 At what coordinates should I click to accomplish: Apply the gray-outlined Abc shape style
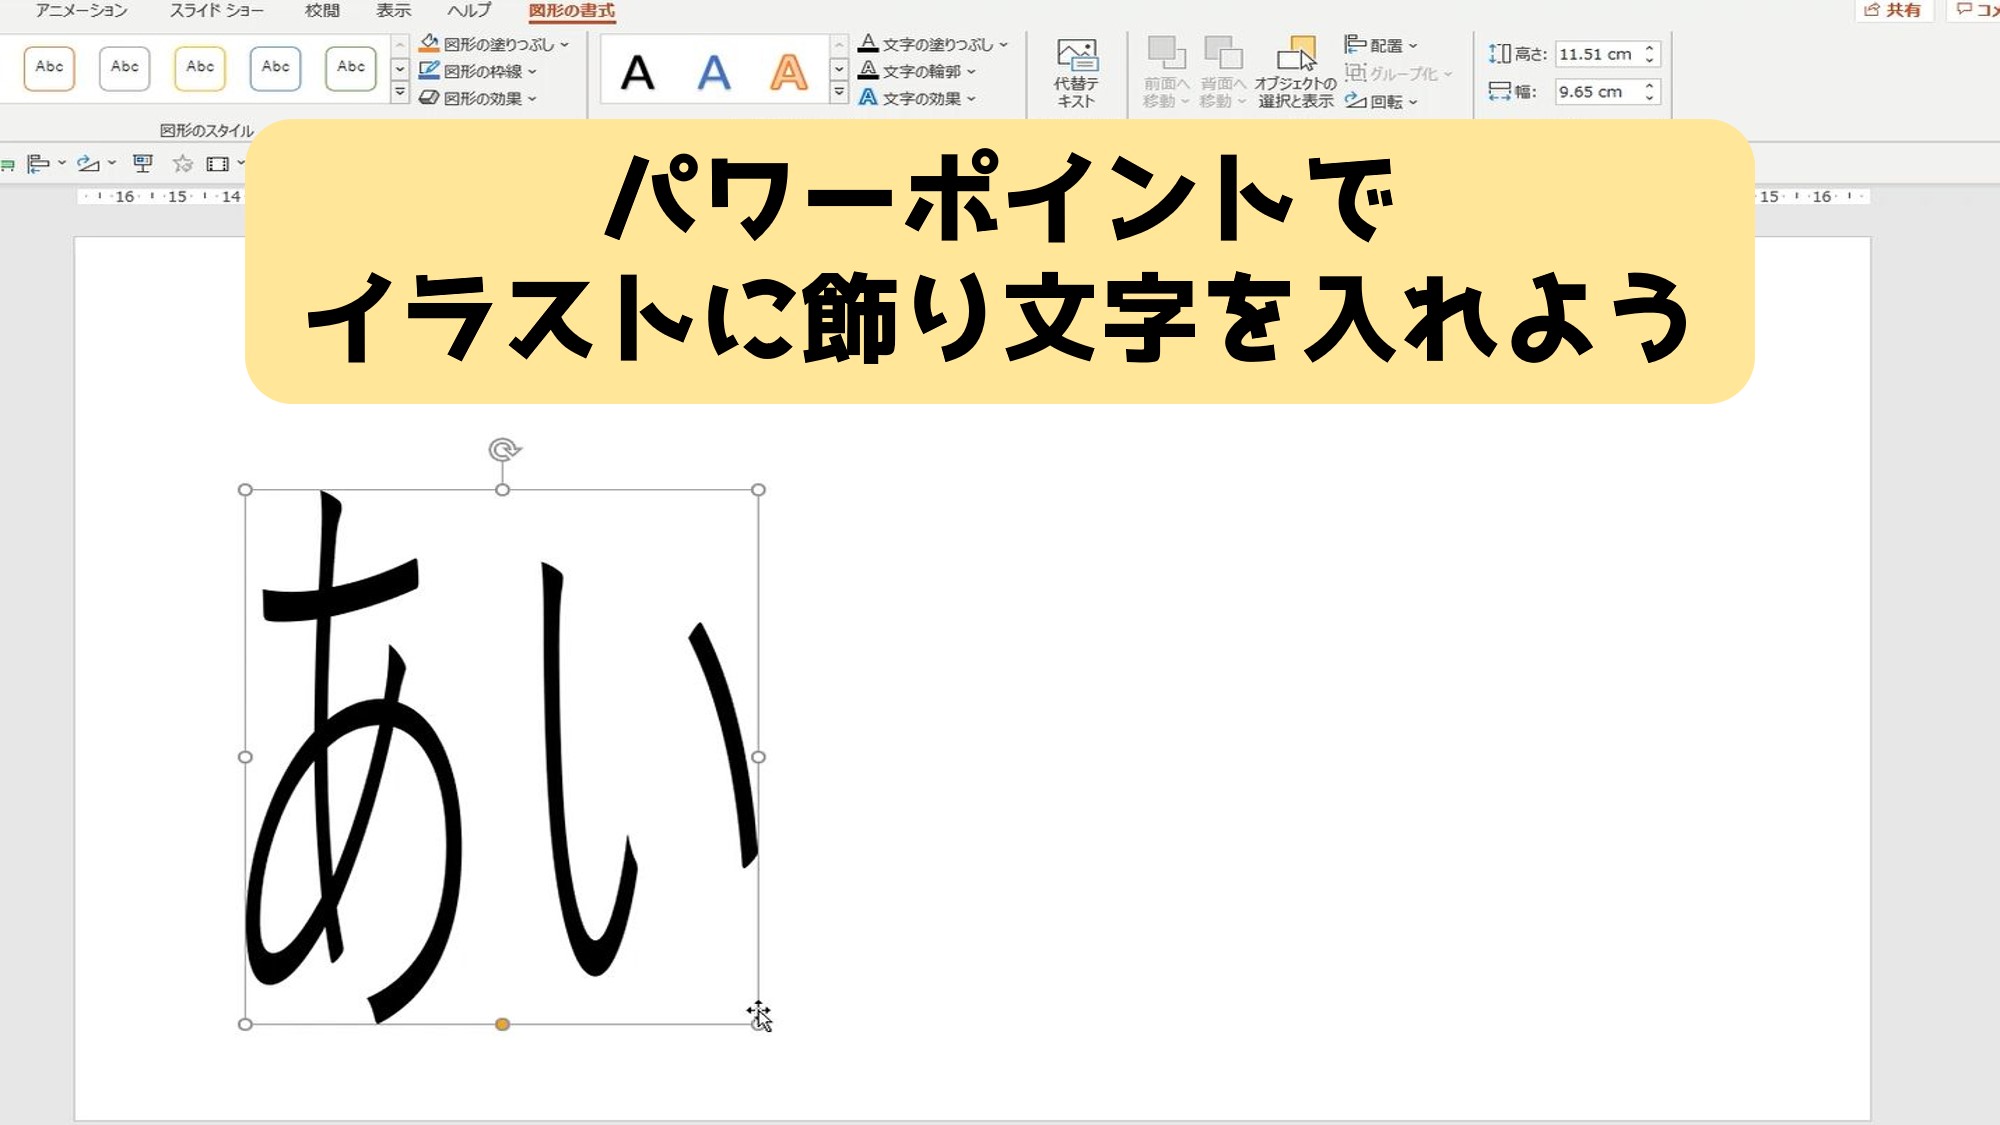[x=125, y=68]
